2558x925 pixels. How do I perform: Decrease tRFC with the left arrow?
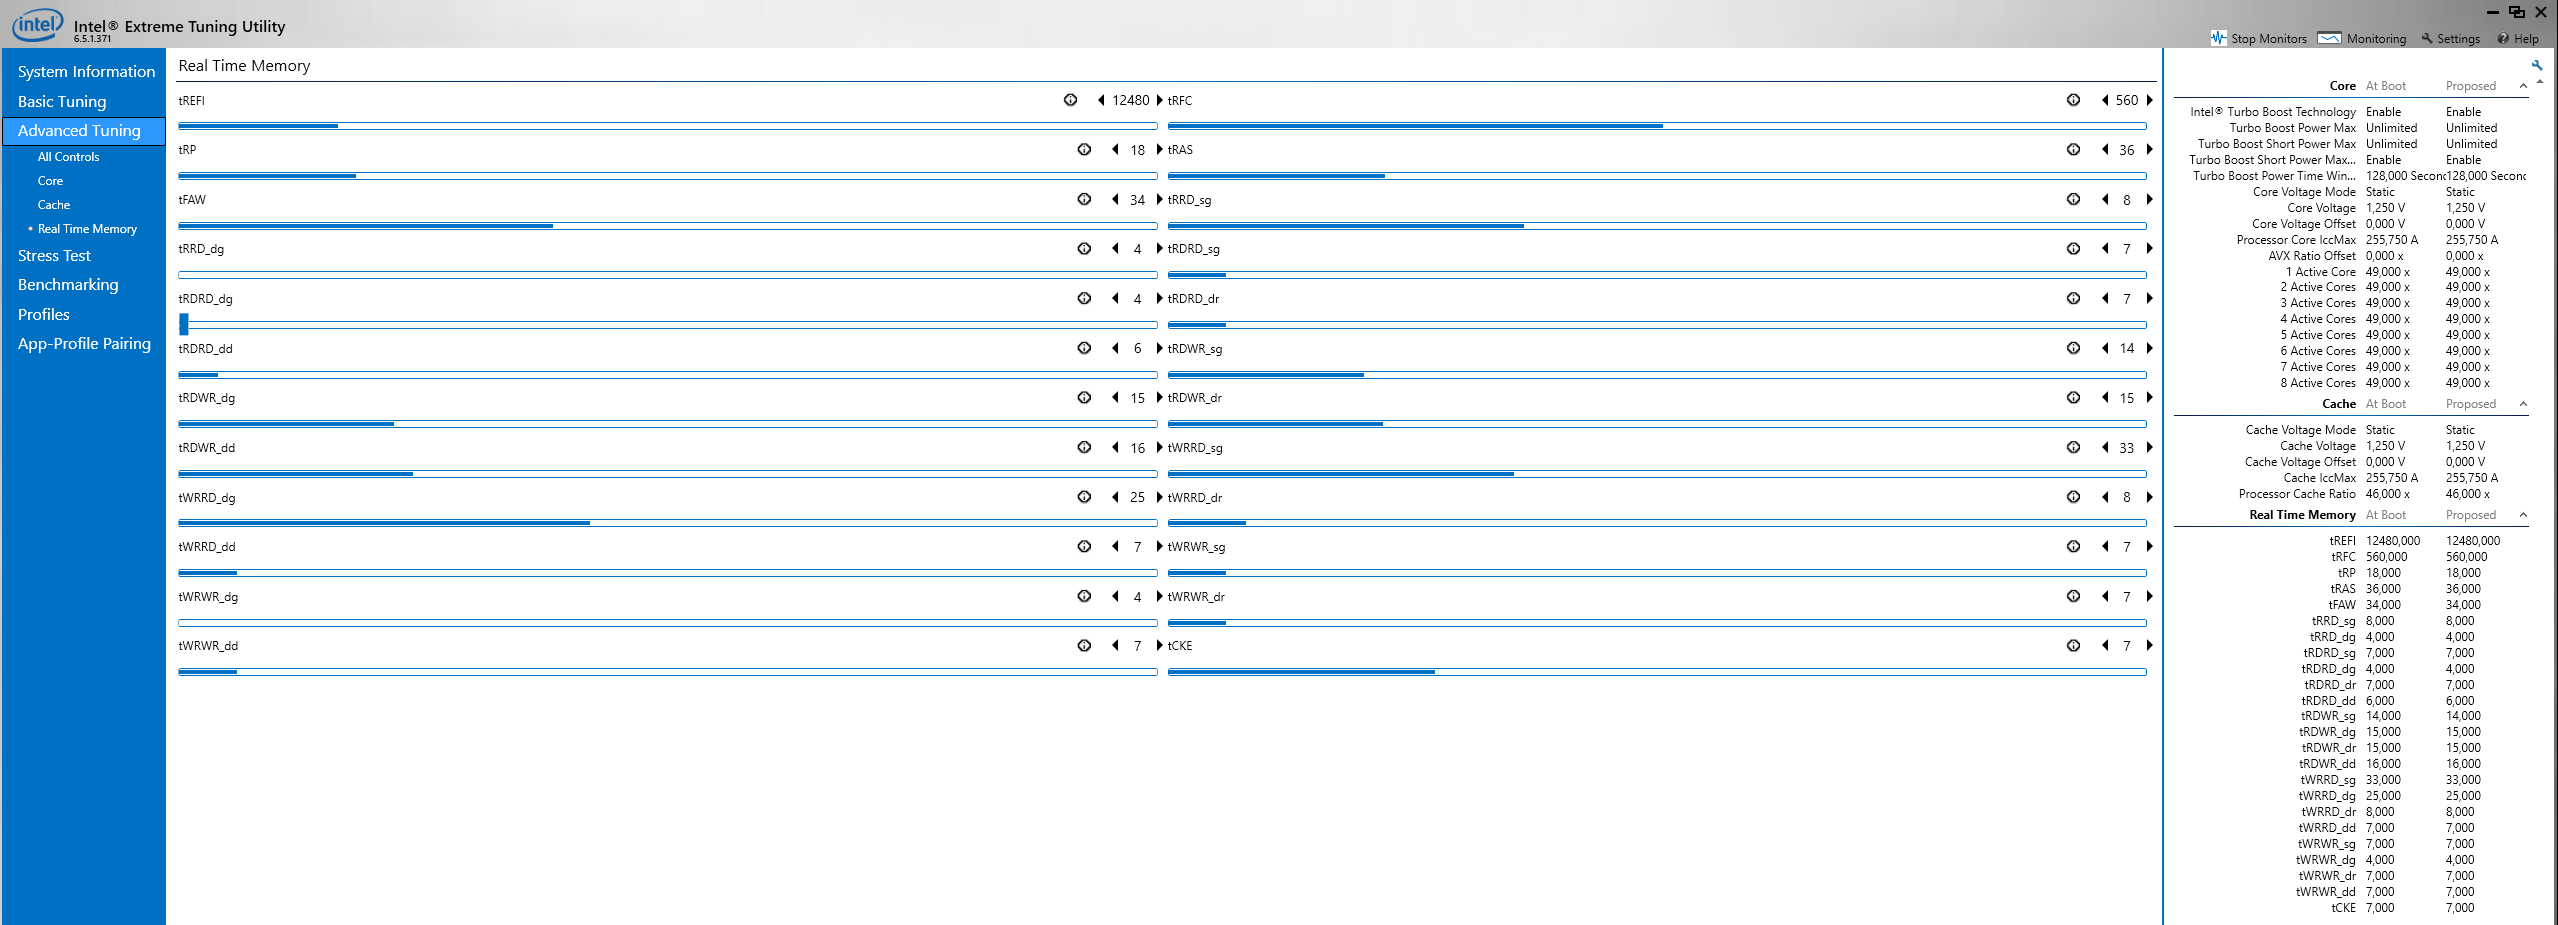2105,100
